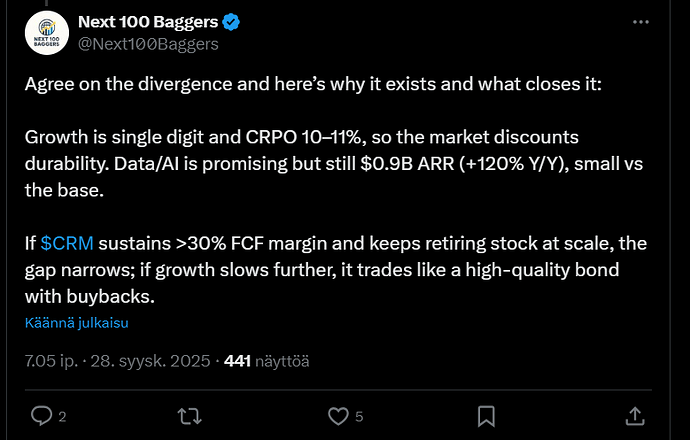Open the @Next100Baggers handle link
690x440 pixels.
click(x=148, y=44)
